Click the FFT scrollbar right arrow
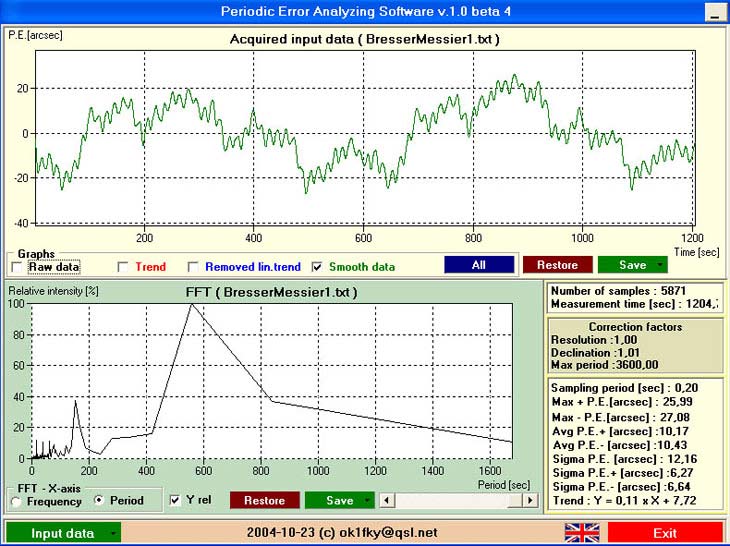This screenshot has width=730, height=546. [530, 500]
